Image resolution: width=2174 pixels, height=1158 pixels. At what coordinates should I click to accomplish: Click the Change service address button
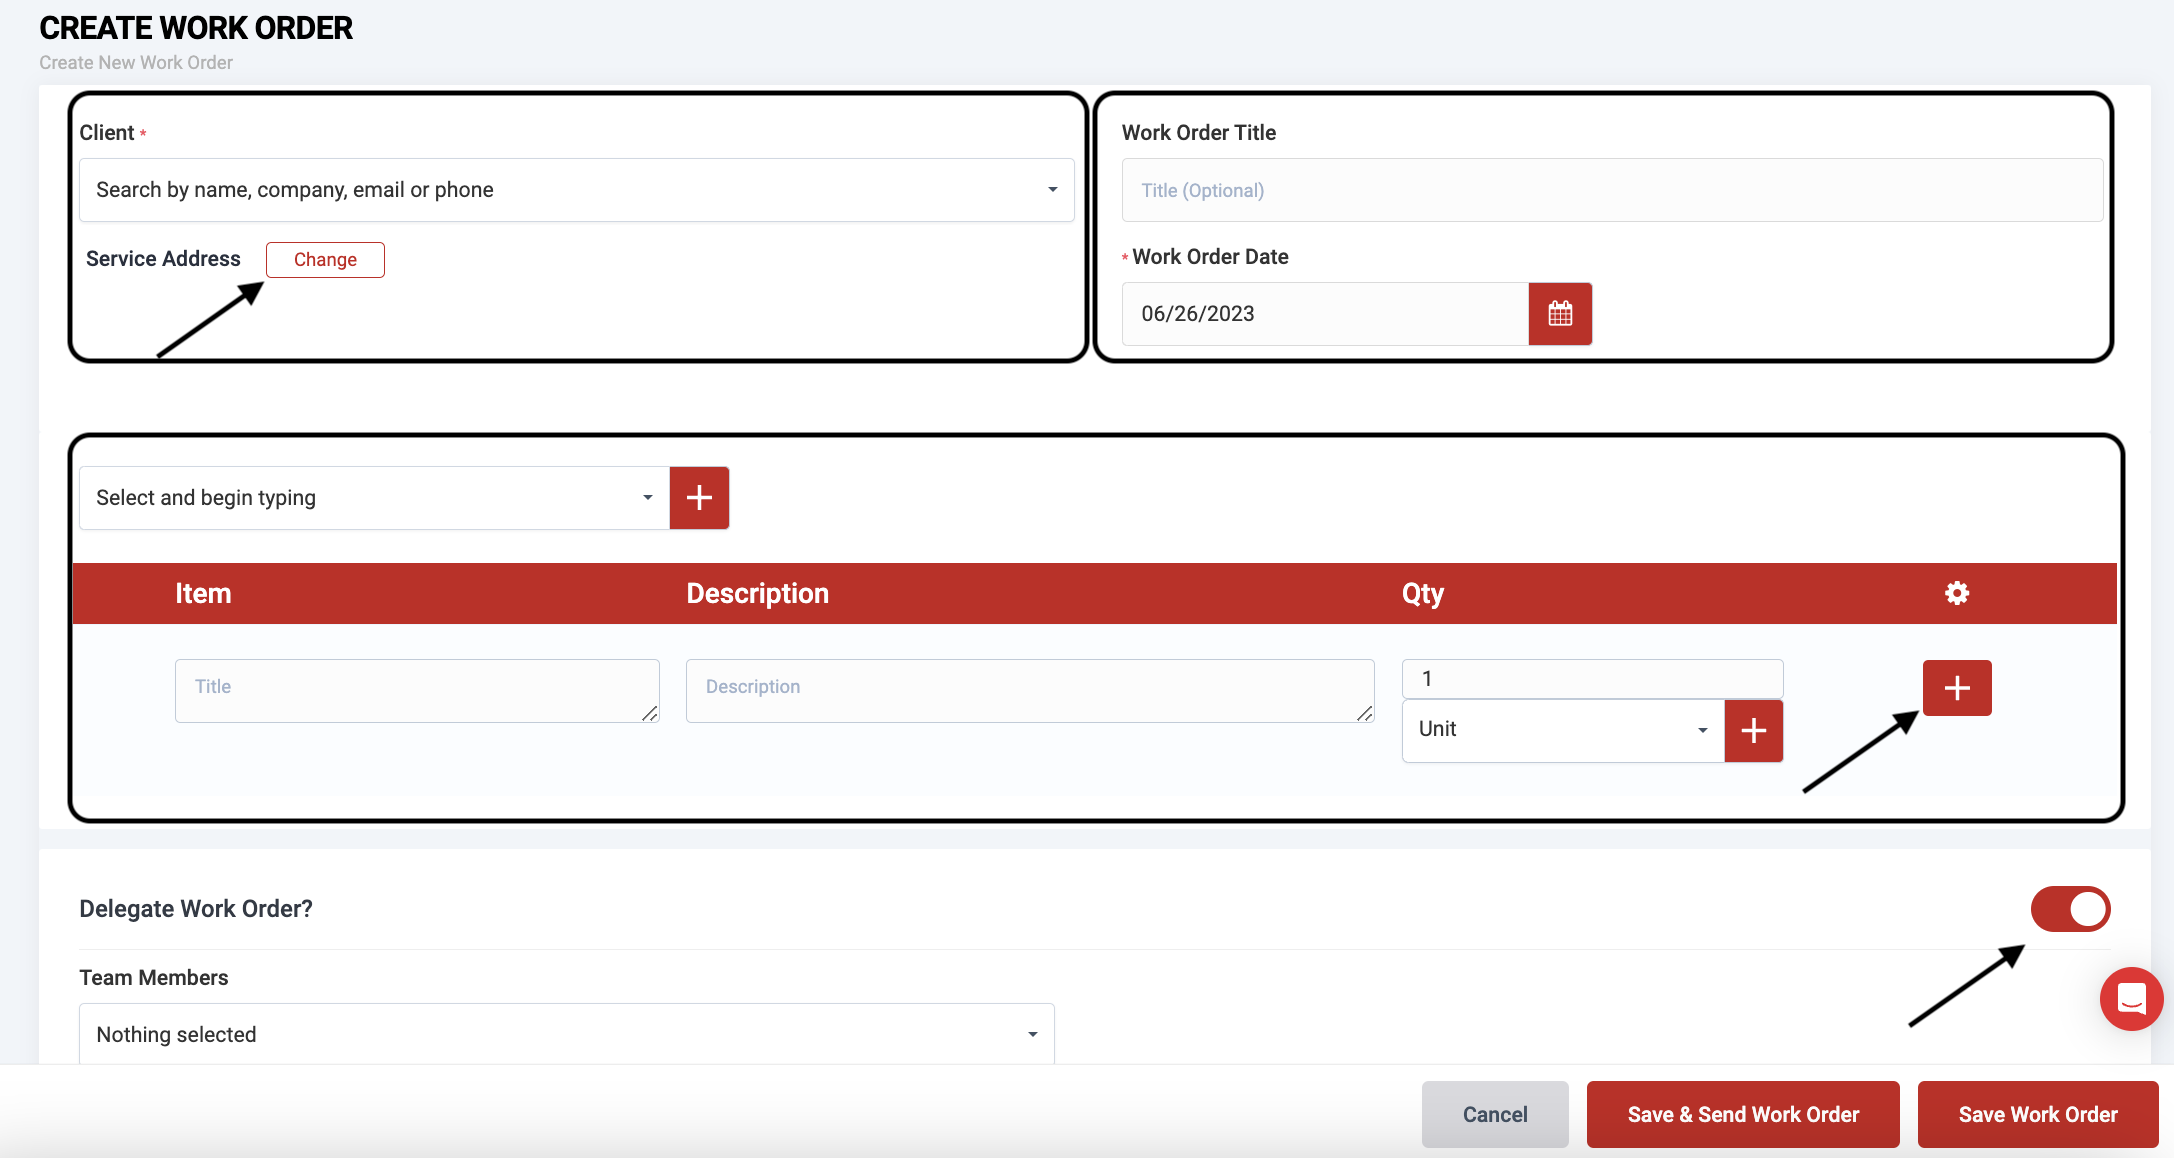coord(325,260)
